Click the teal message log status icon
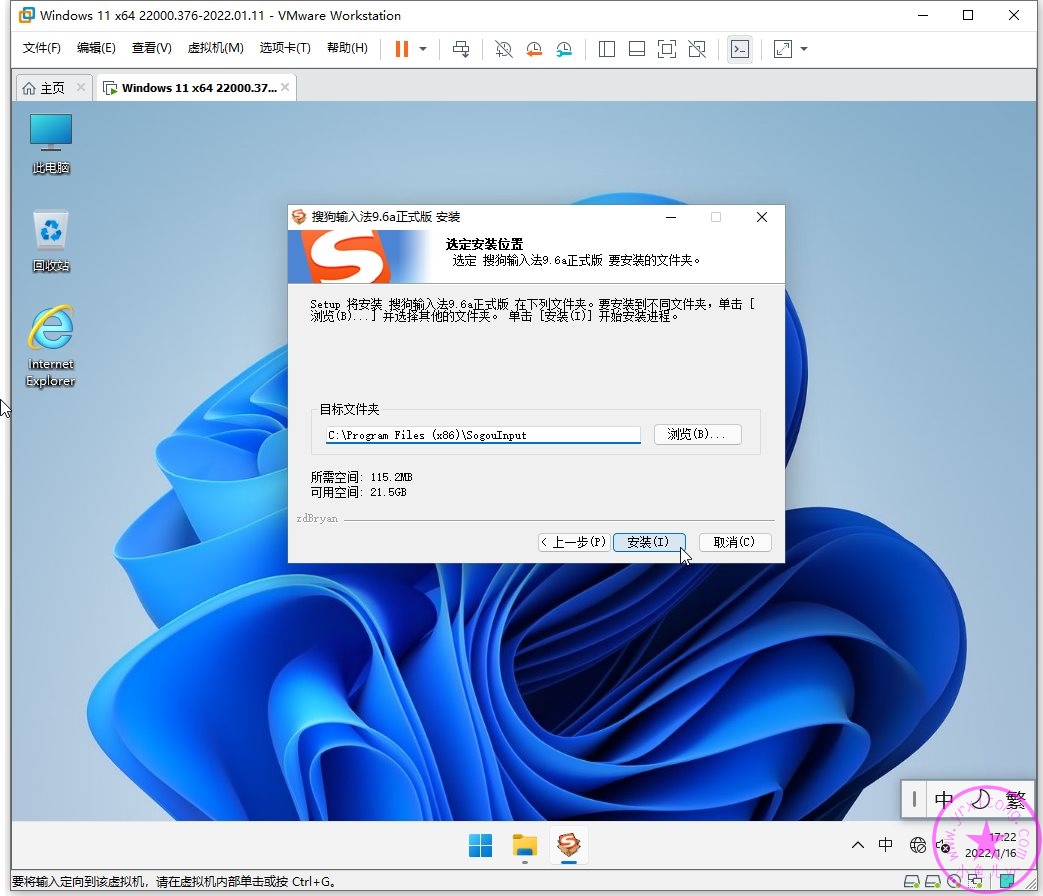Image resolution: width=1043 pixels, height=896 pixels. (x=1007, y=881)
